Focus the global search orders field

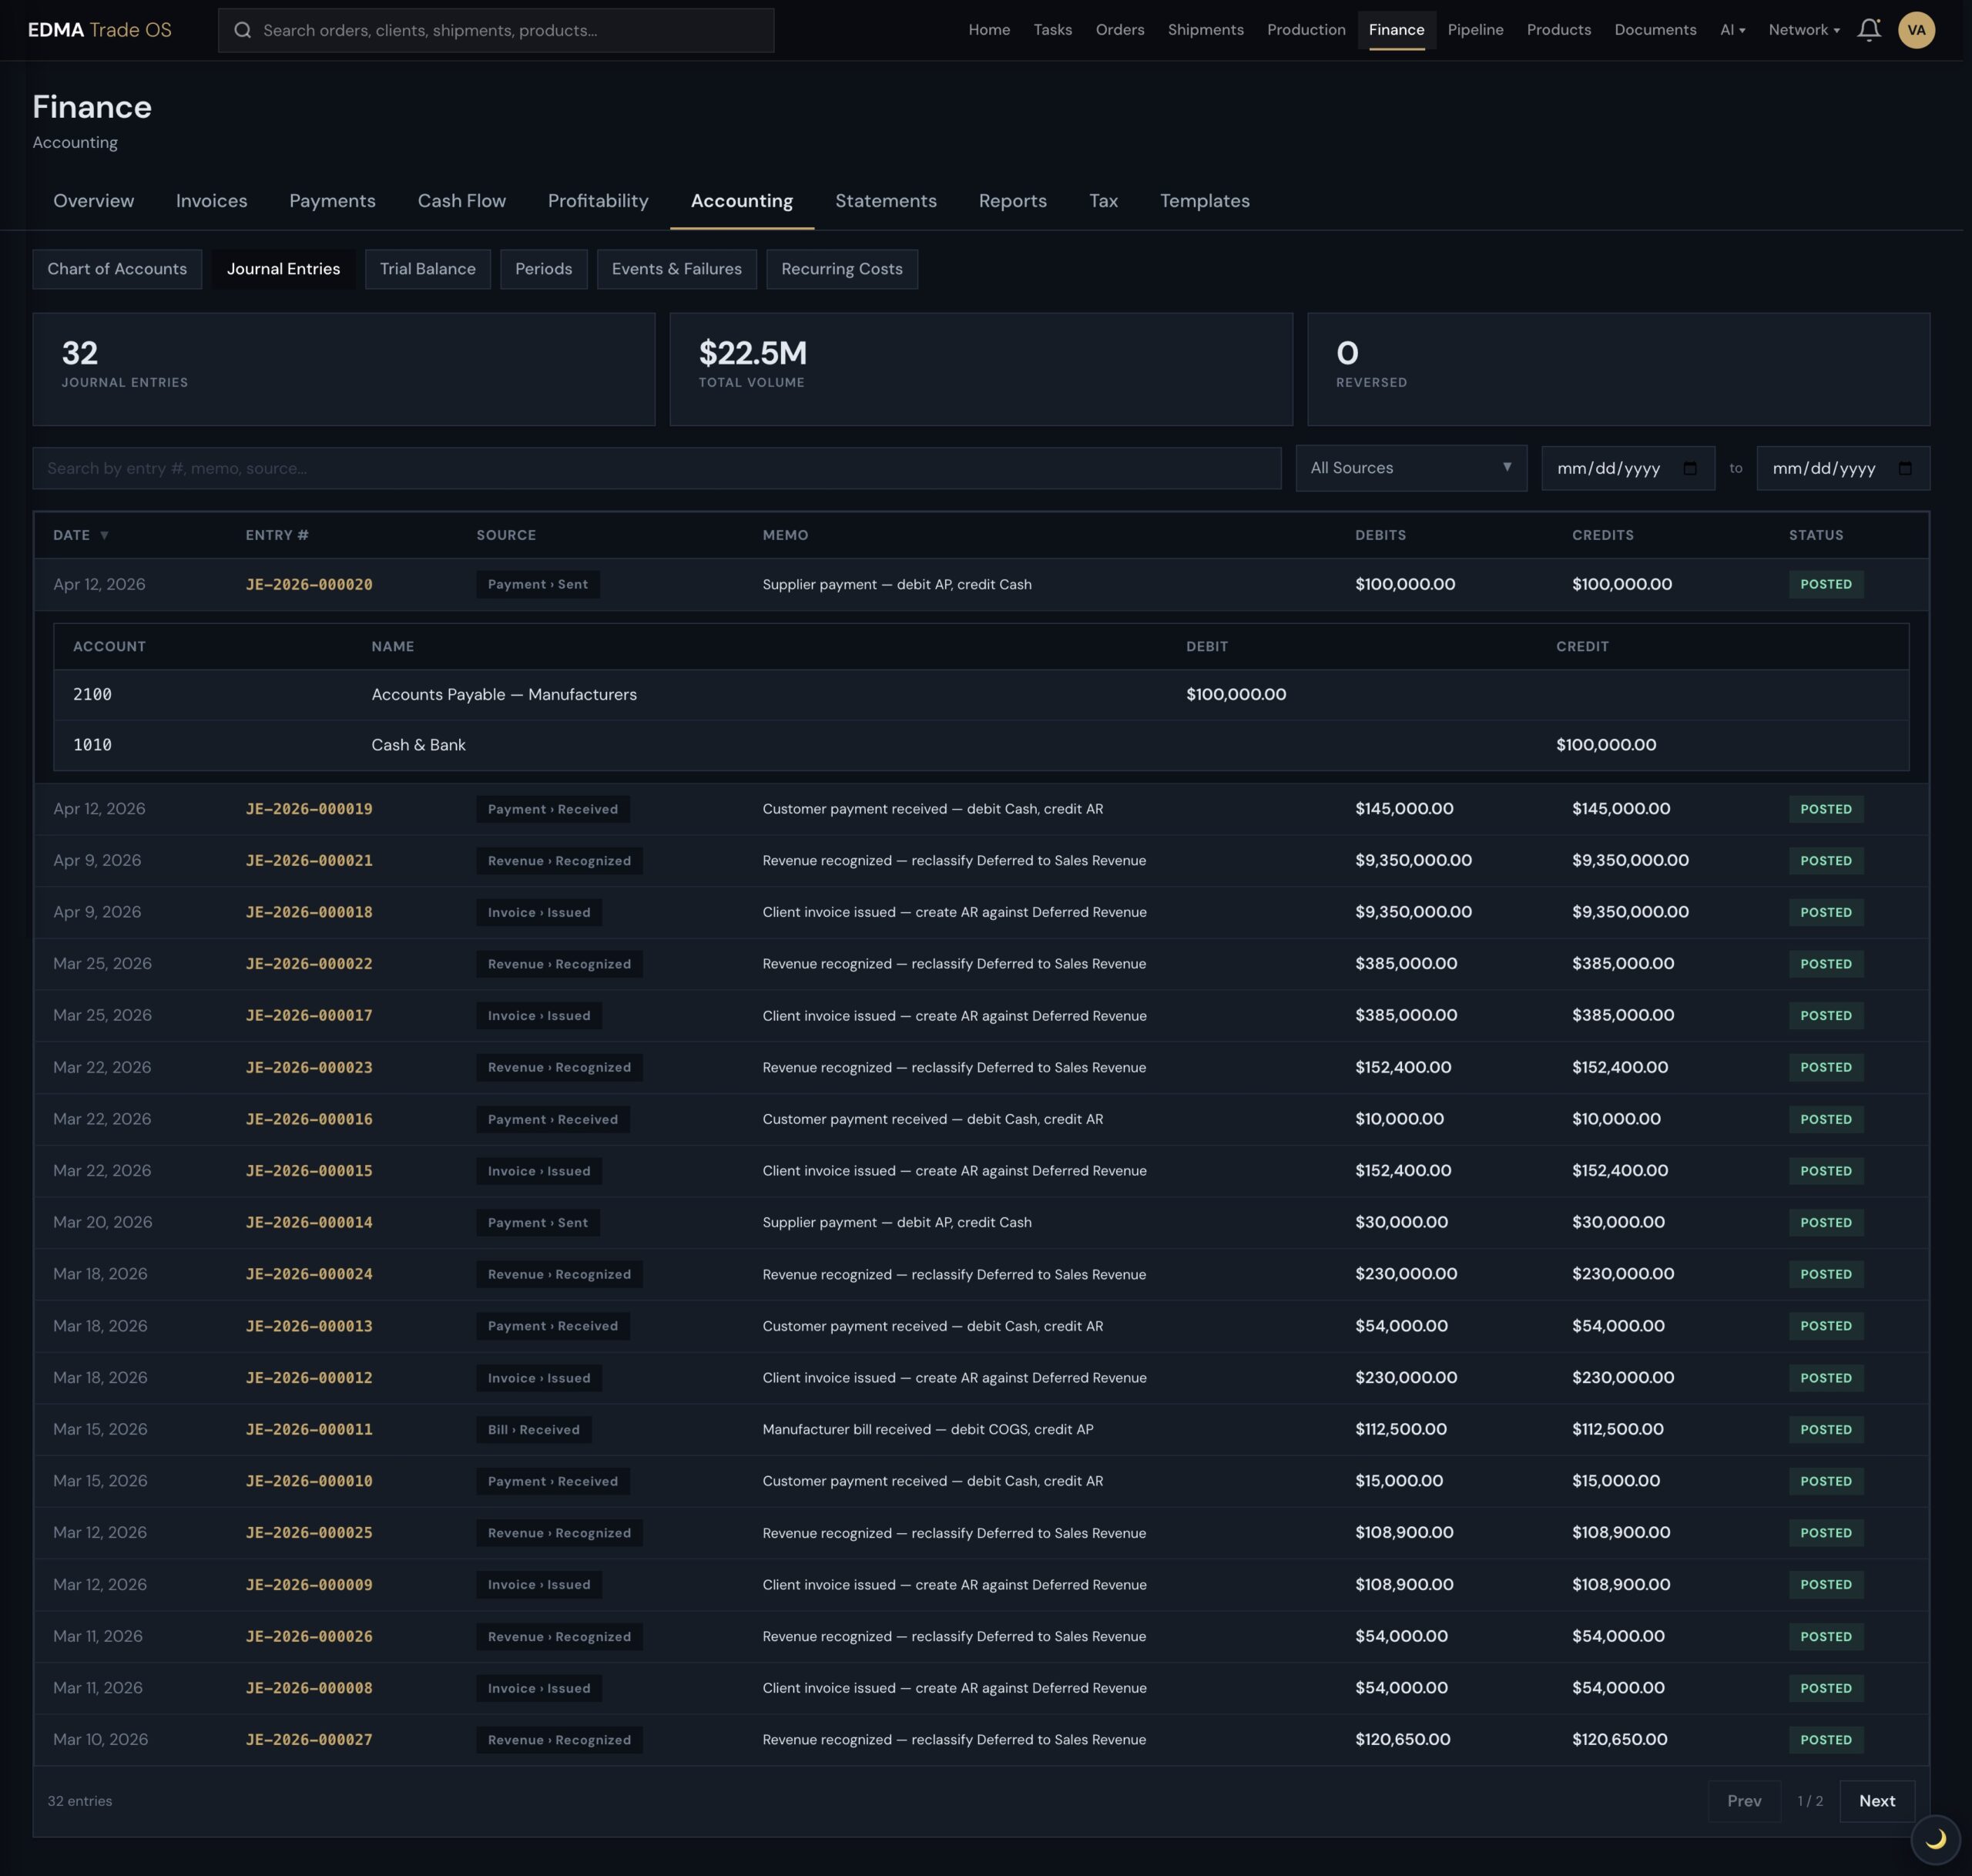(x=496, y=30)
